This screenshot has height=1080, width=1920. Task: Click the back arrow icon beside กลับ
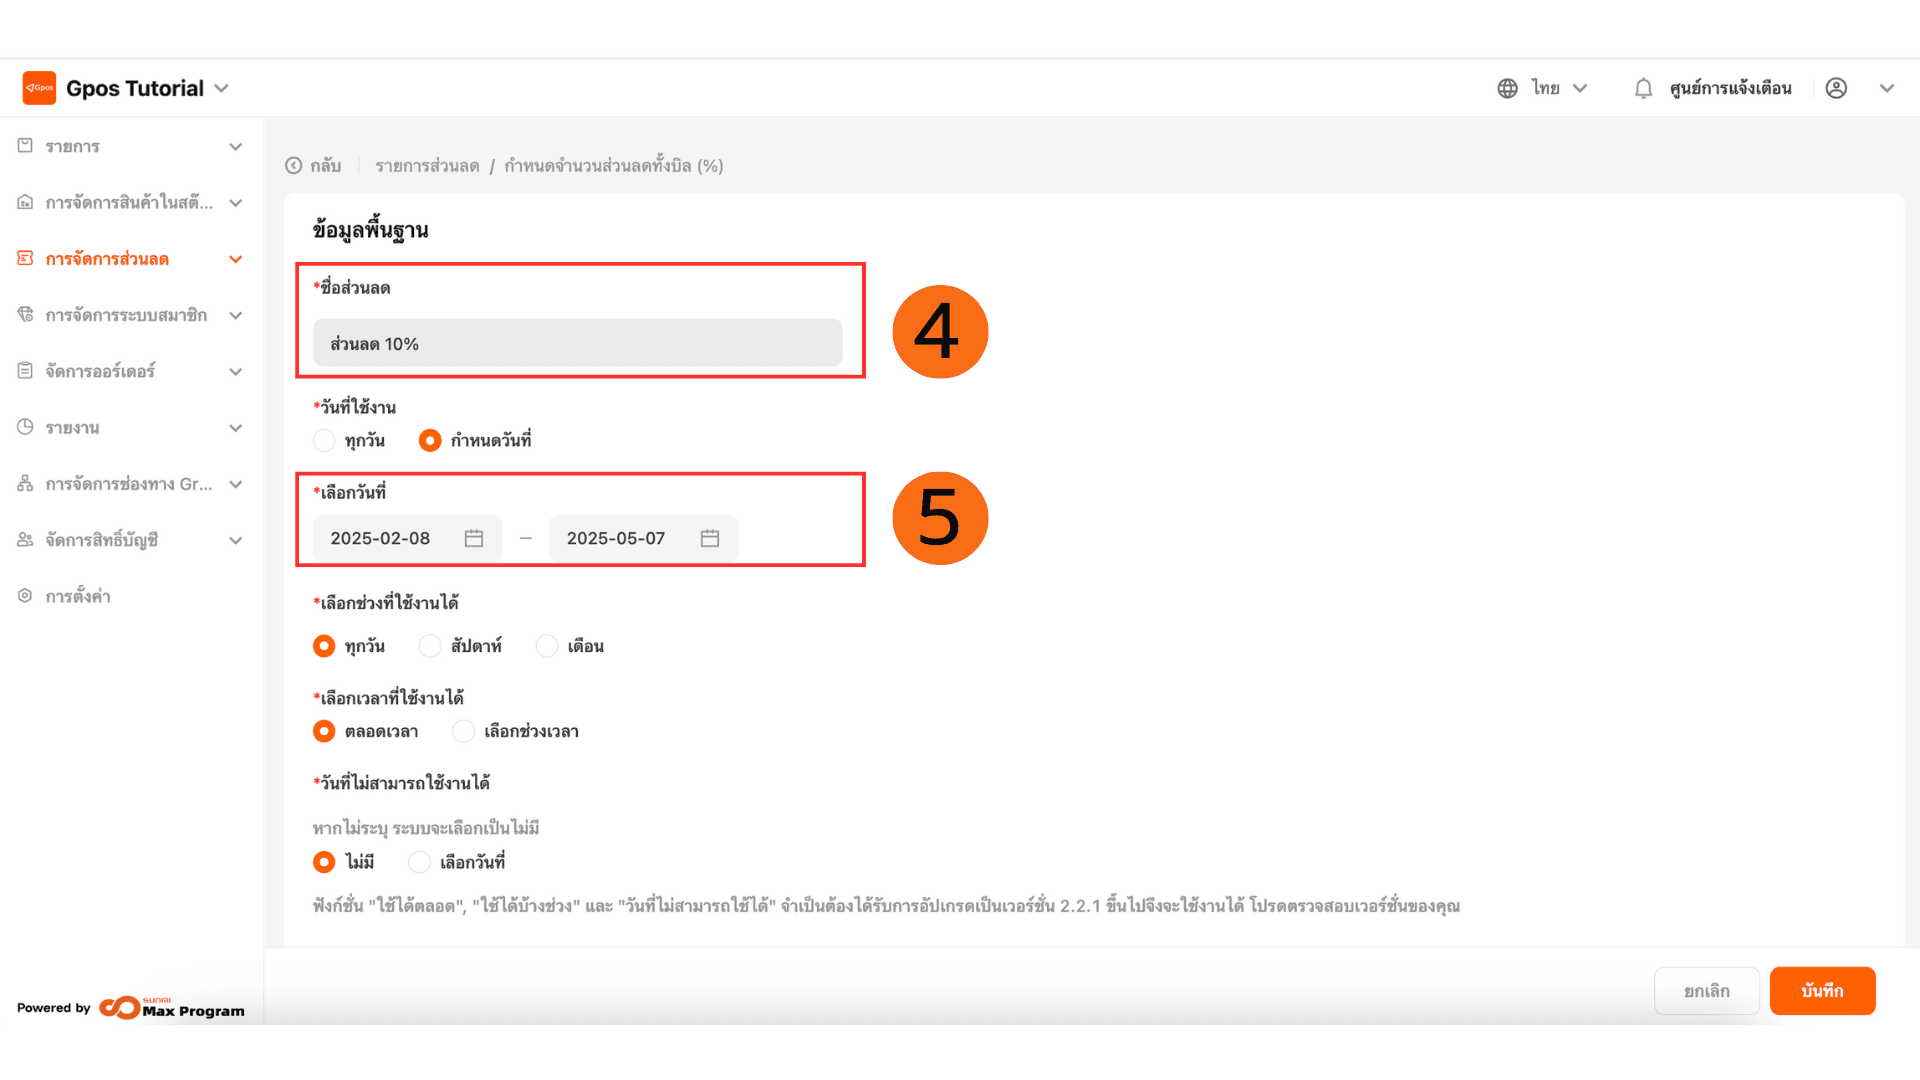tap(293, 166)
